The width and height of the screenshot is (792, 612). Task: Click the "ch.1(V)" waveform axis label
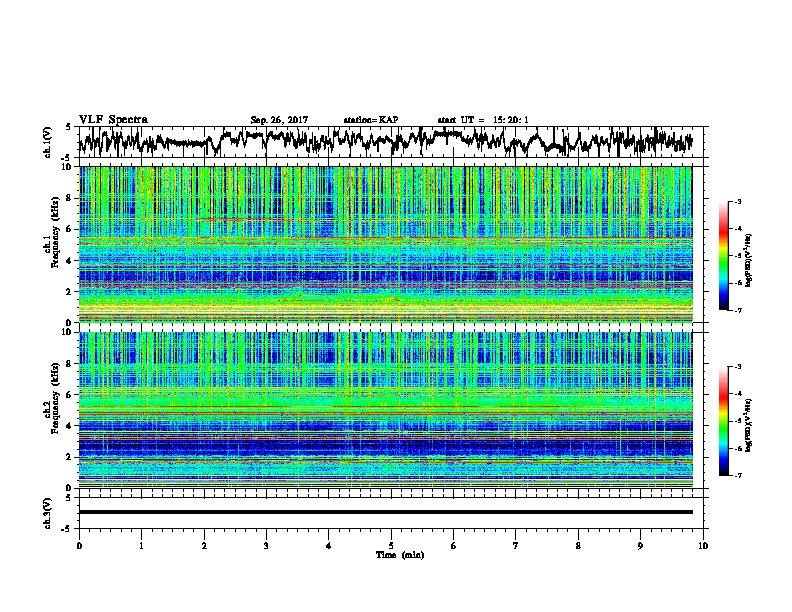(48, 142)
